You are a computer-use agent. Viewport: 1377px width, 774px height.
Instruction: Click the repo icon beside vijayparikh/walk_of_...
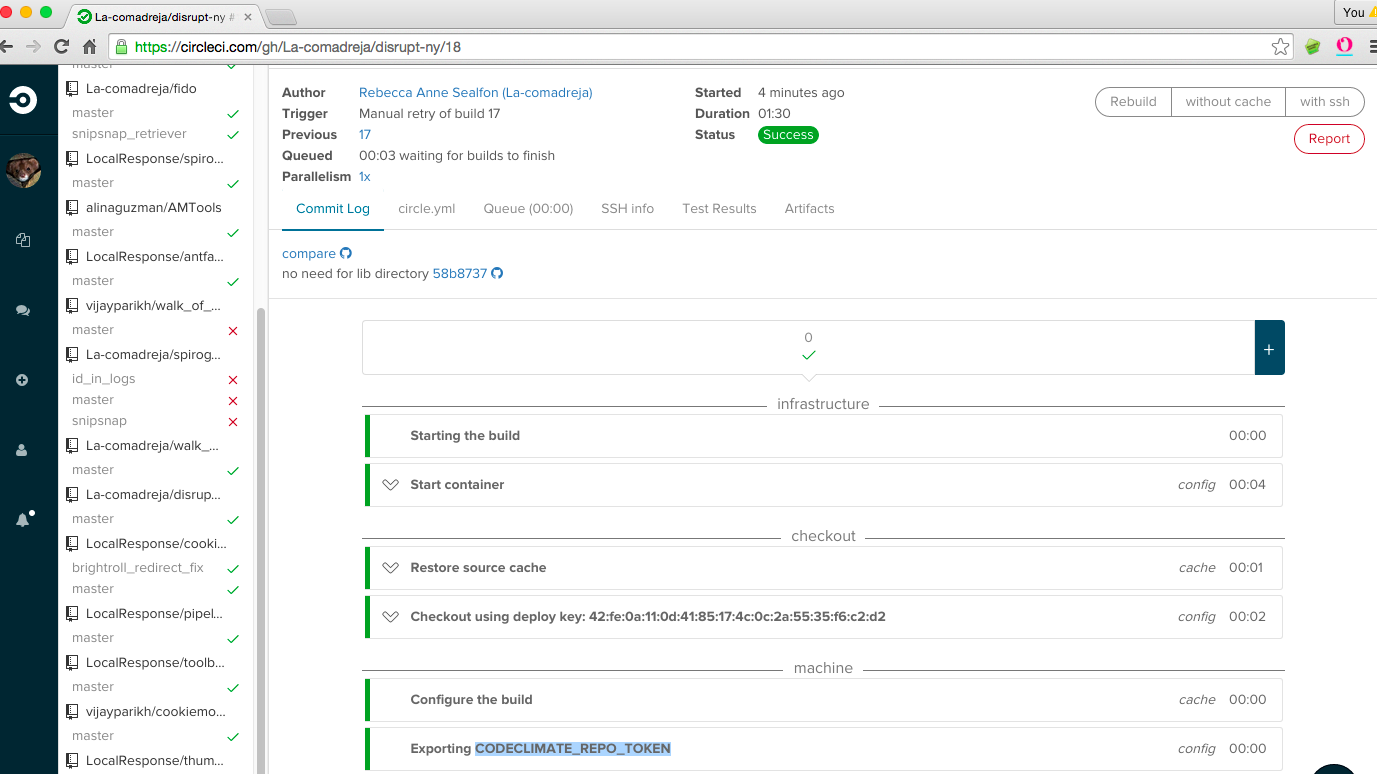click(72, 306)
